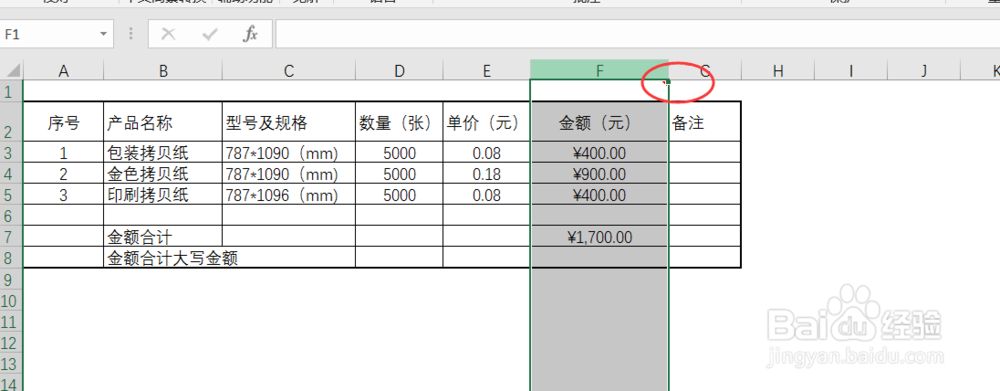Click serial number 2 cell

63,173
